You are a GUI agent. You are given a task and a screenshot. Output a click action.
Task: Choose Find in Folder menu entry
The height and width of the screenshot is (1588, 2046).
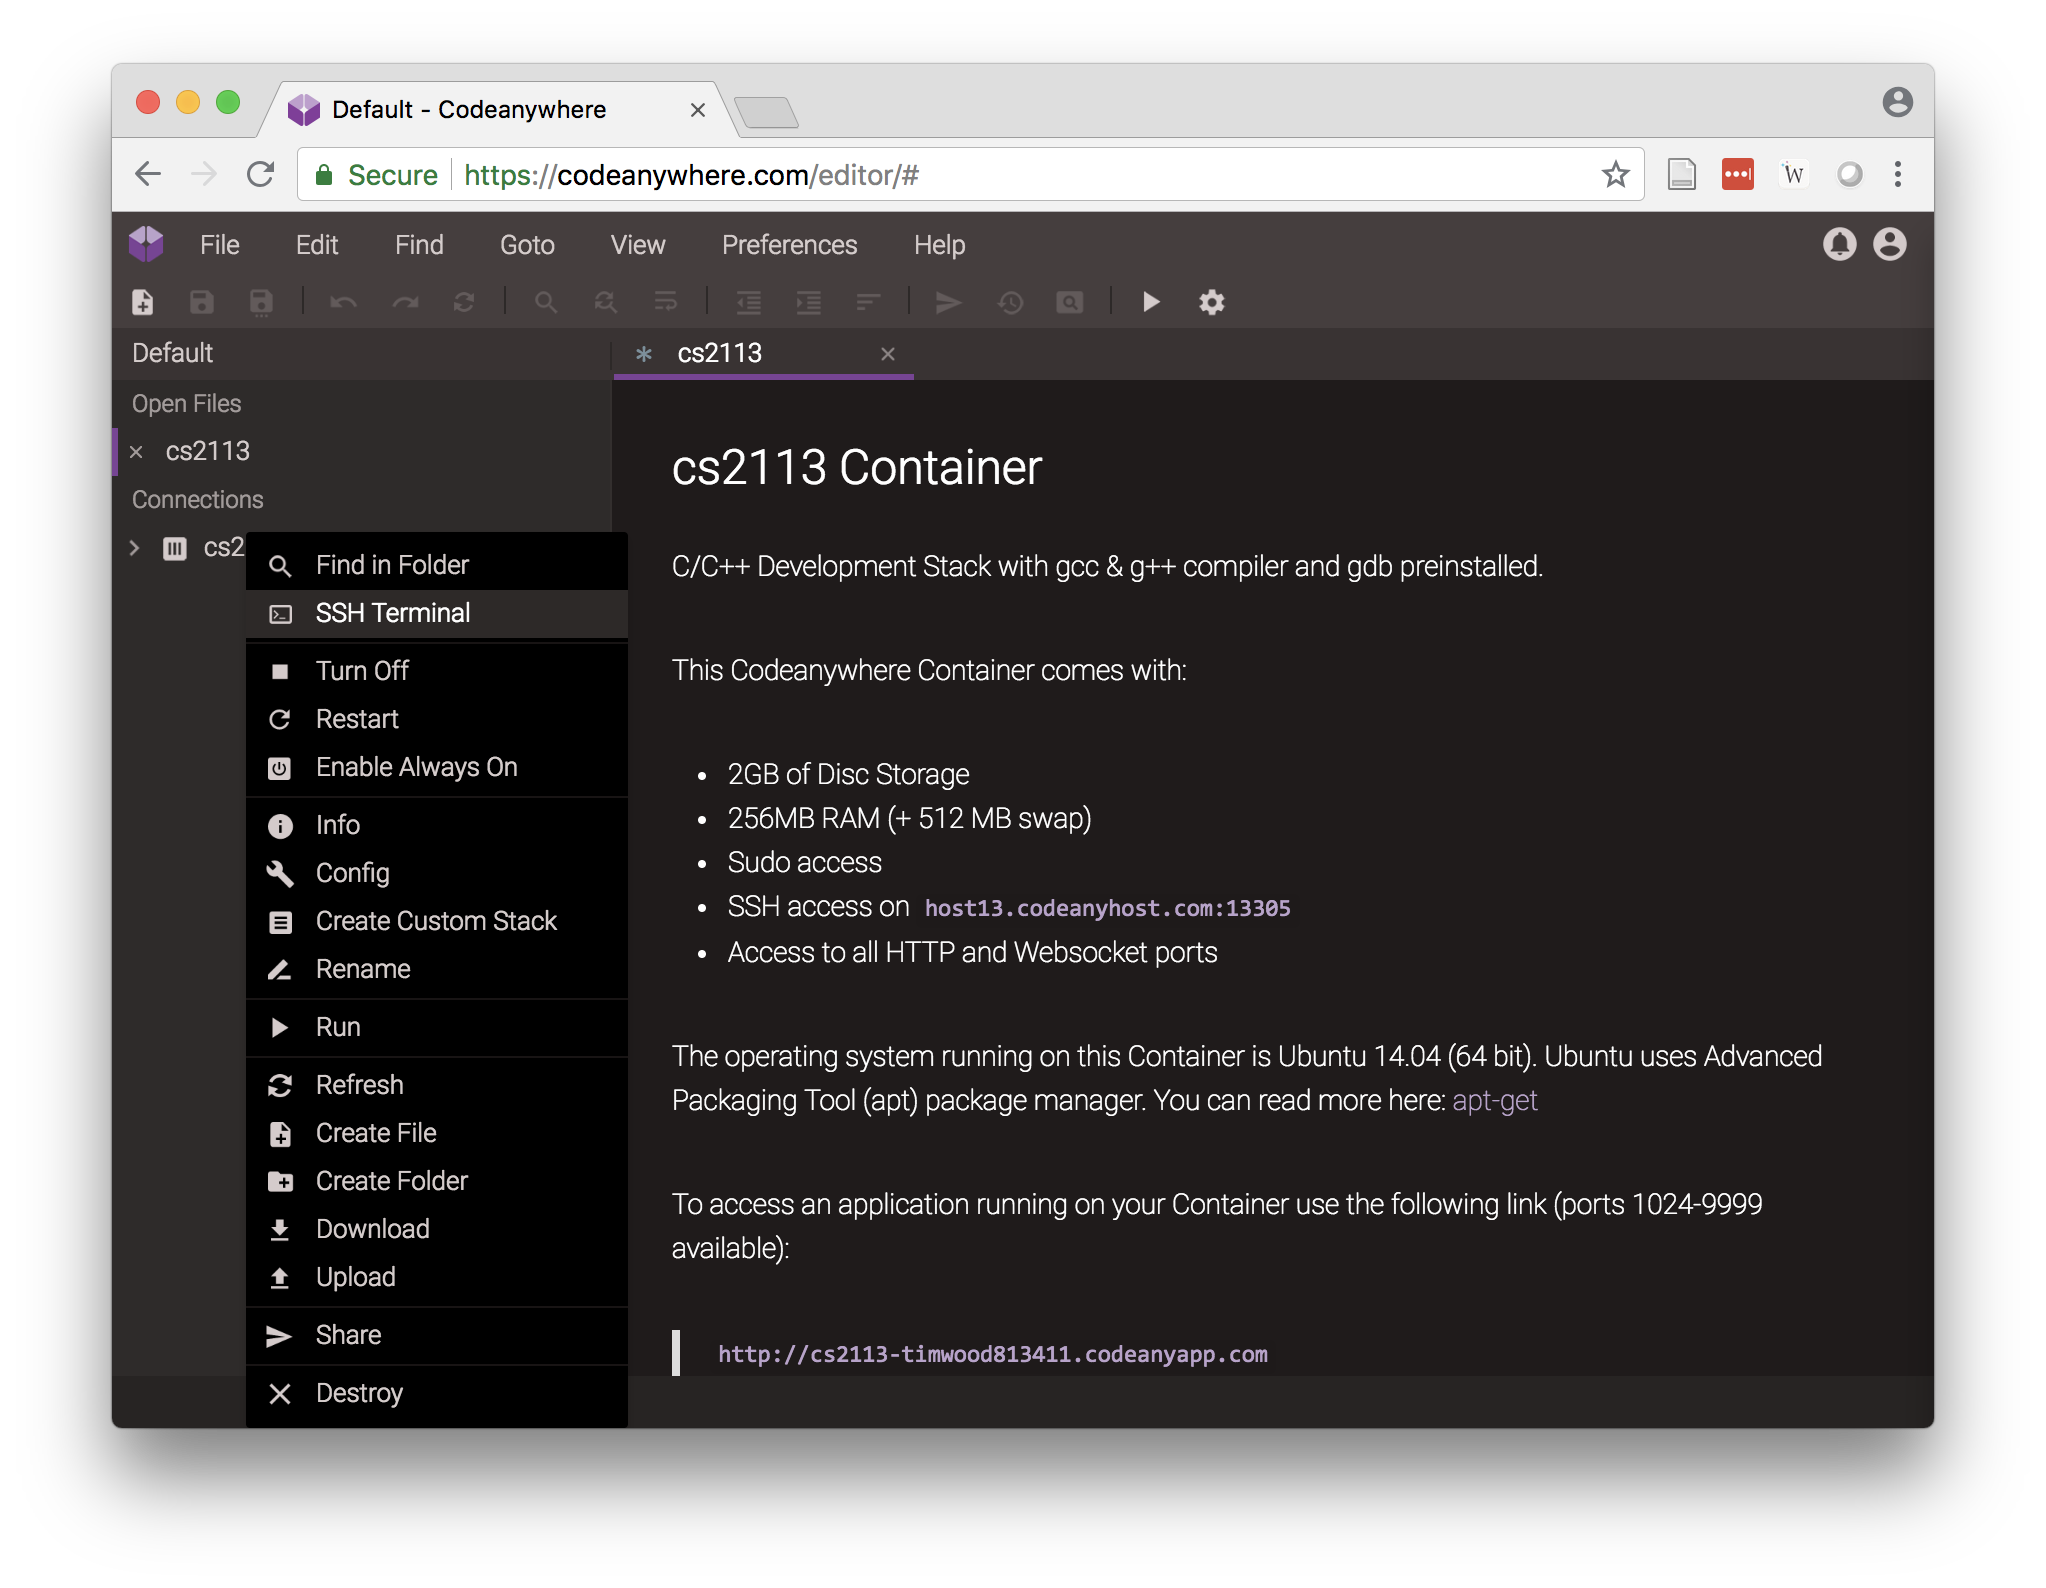click(437, 565)
